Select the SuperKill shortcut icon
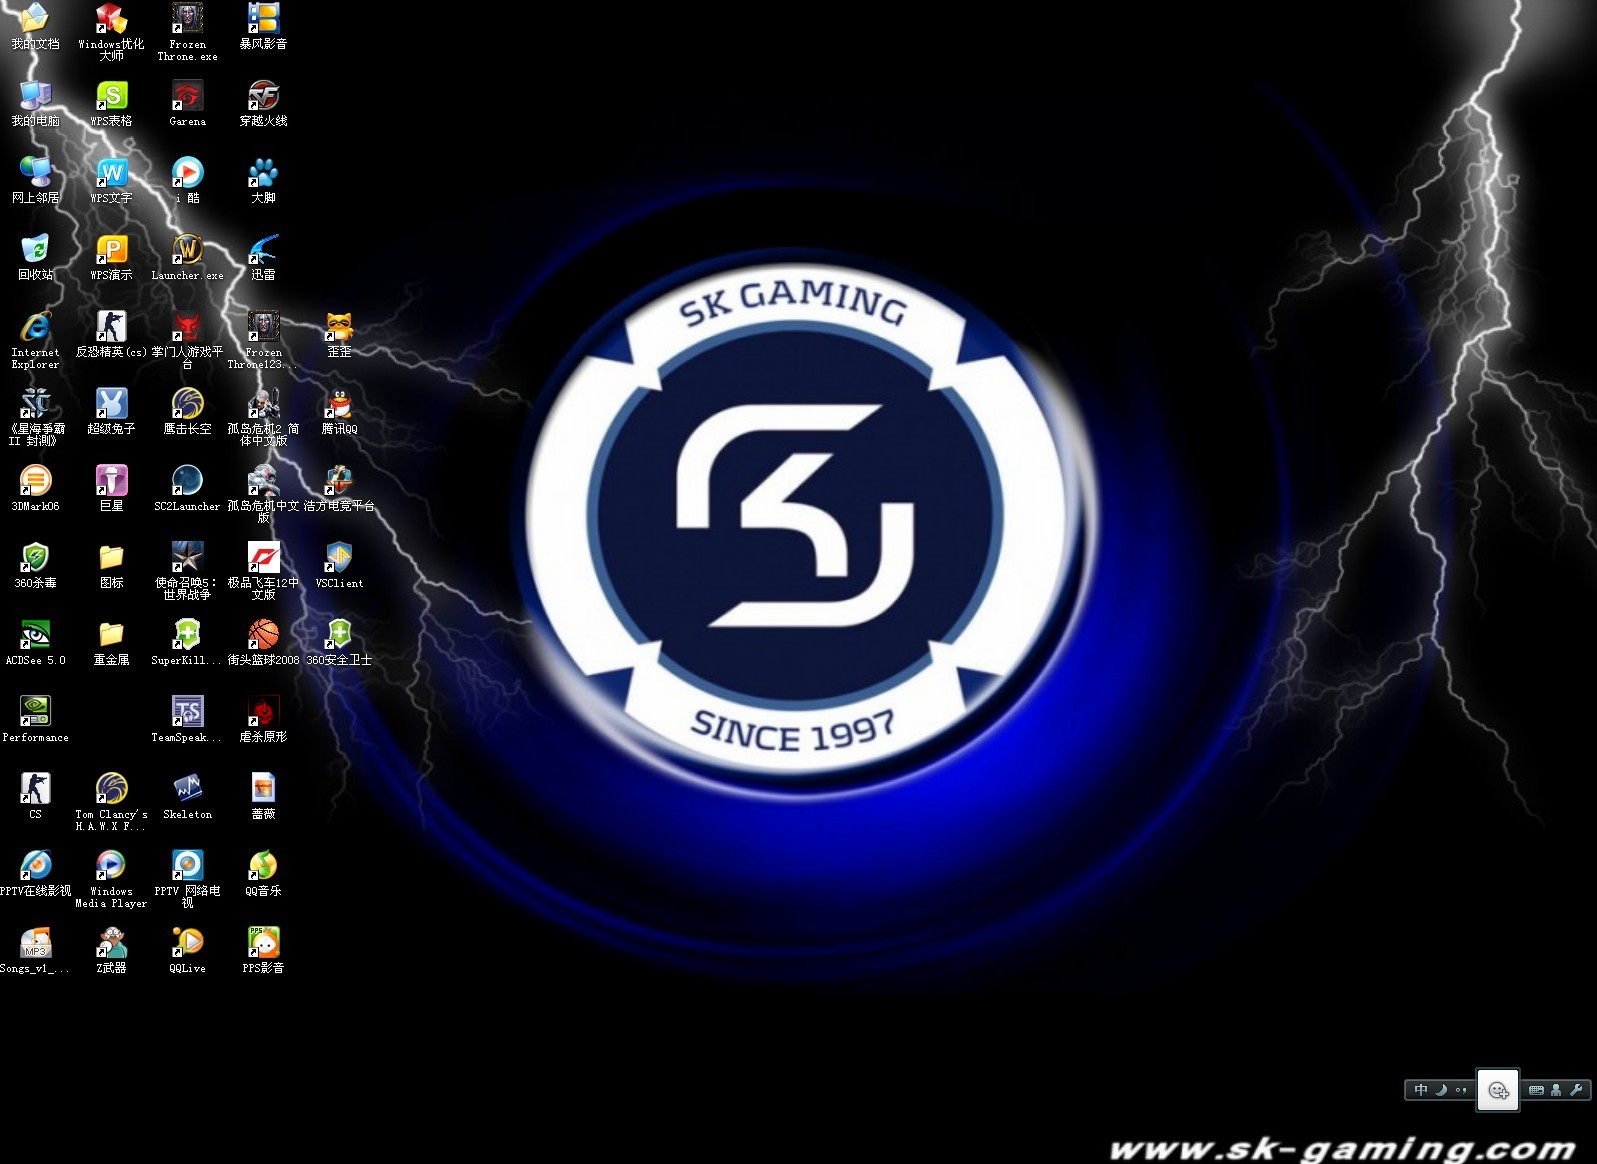 pos(187,635)
